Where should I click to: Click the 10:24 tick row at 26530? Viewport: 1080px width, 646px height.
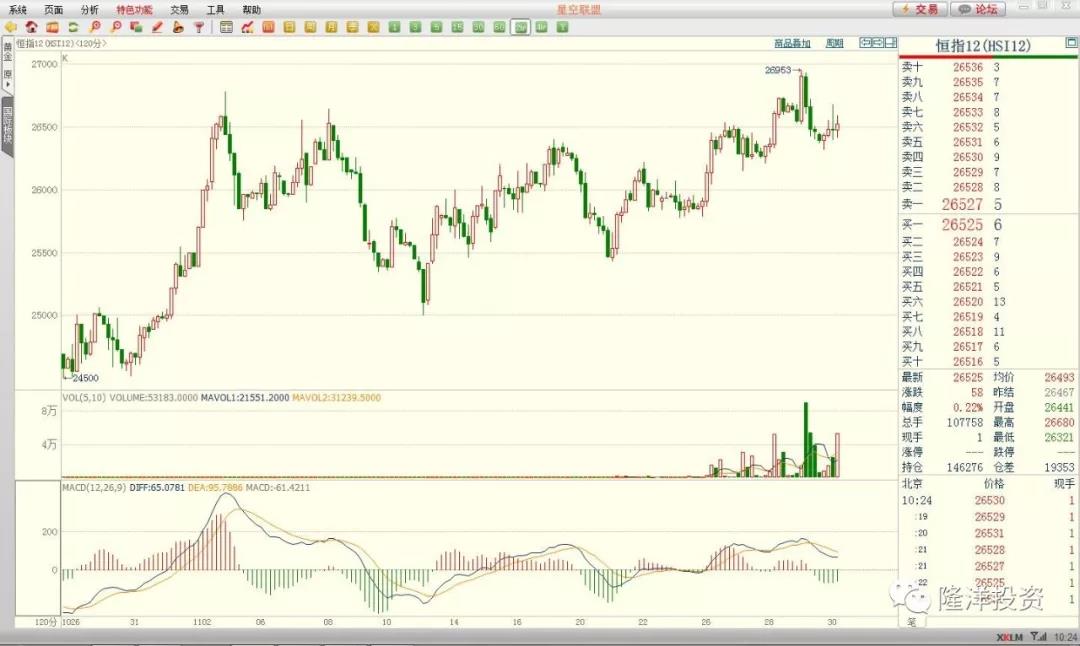tap(988, 501)
